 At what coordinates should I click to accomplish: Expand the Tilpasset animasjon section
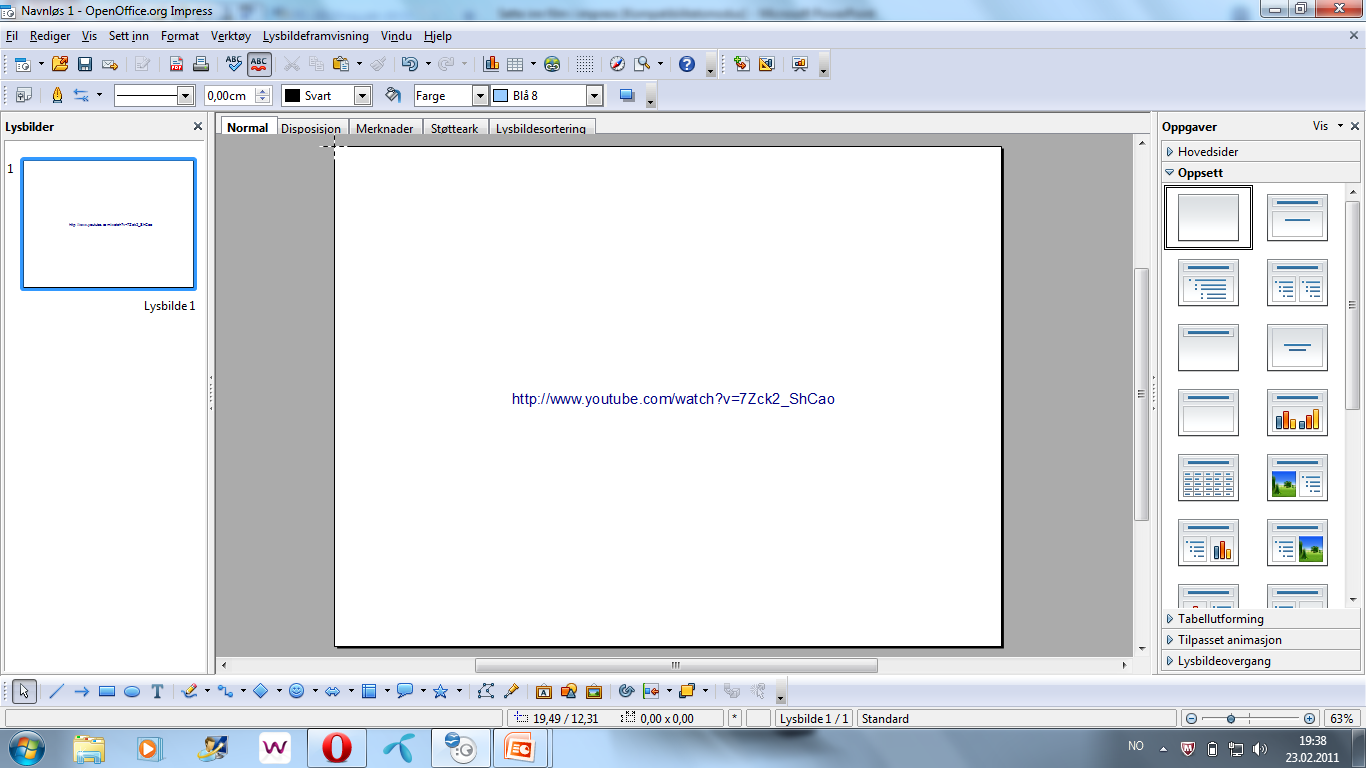pos(1260,640)
